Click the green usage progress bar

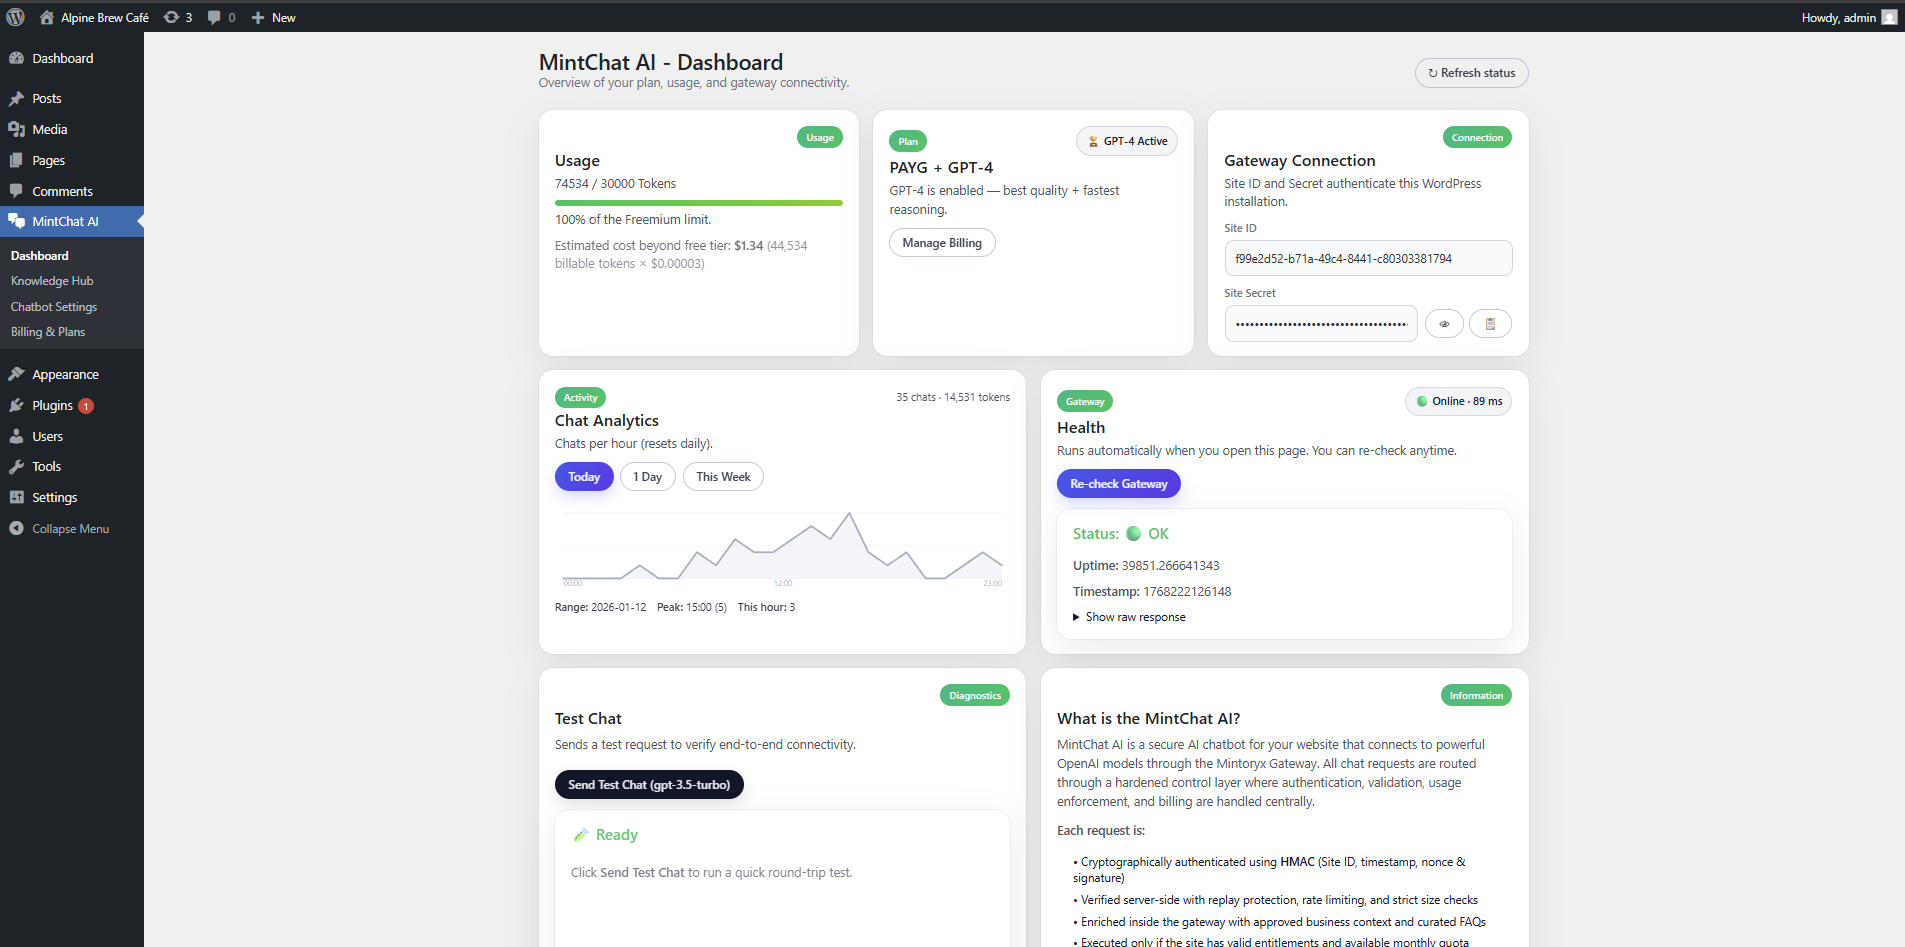[697, 202]
